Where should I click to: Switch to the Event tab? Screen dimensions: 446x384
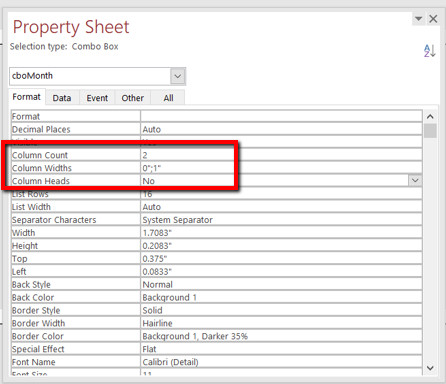[97, 98]
